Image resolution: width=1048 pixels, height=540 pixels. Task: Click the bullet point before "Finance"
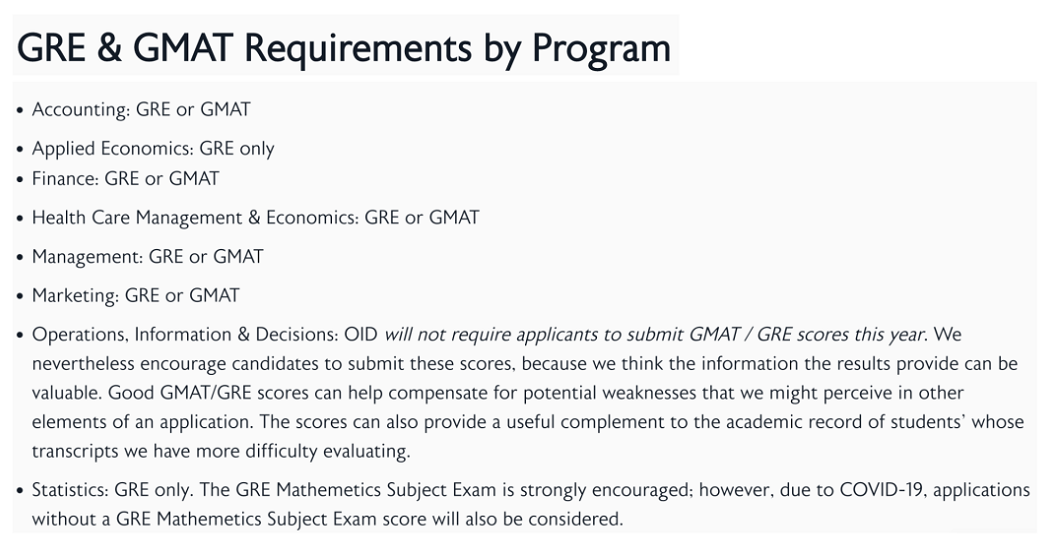click(x=20, y=180)
